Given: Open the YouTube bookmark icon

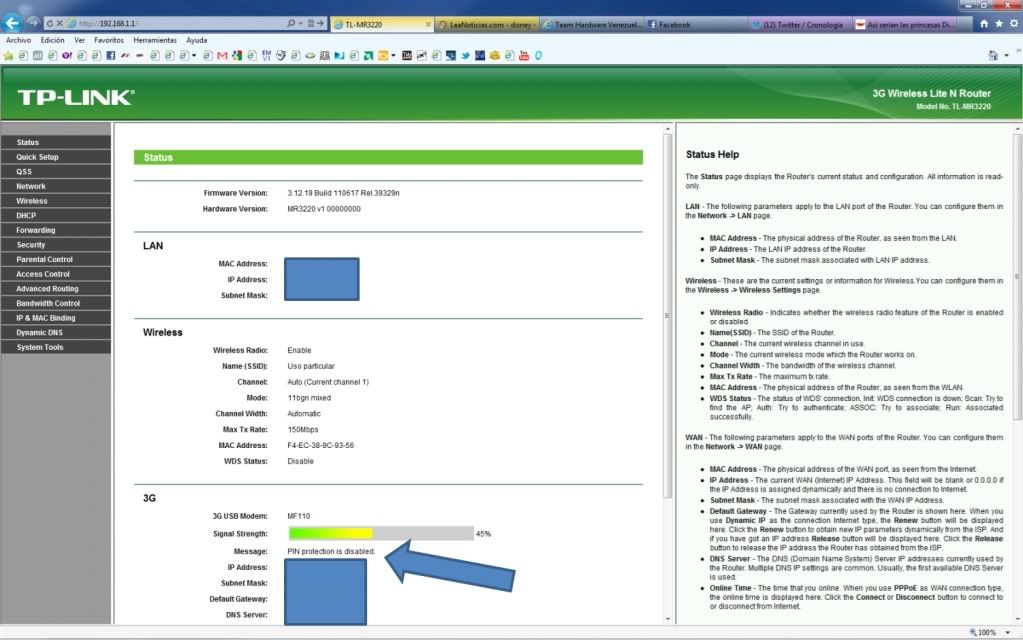Looking at the screenshot, I should click(524, 55).
